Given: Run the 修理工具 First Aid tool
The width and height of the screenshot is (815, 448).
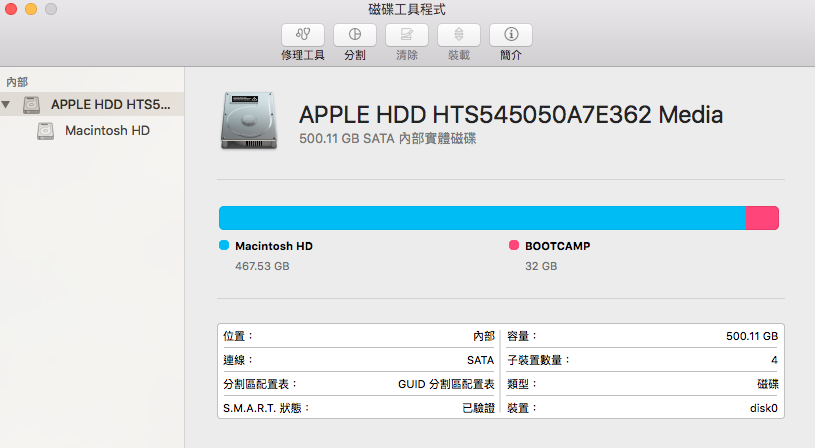Looking at the screenshot, I should point(303,35).
